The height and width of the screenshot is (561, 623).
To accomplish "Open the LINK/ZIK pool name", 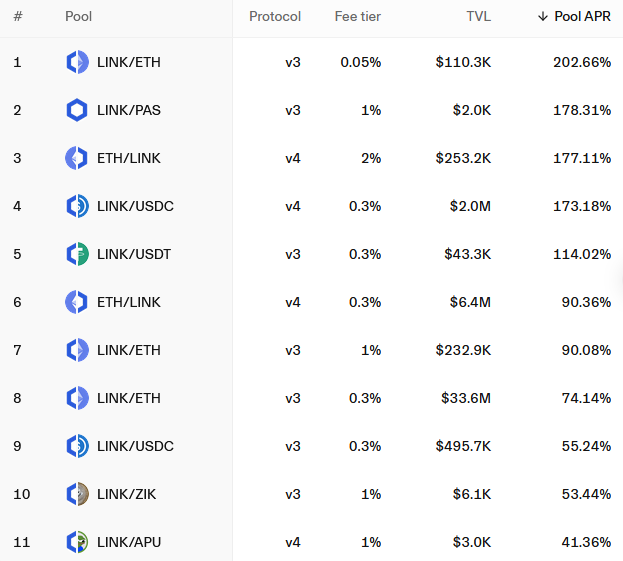I will click(126, 494).
